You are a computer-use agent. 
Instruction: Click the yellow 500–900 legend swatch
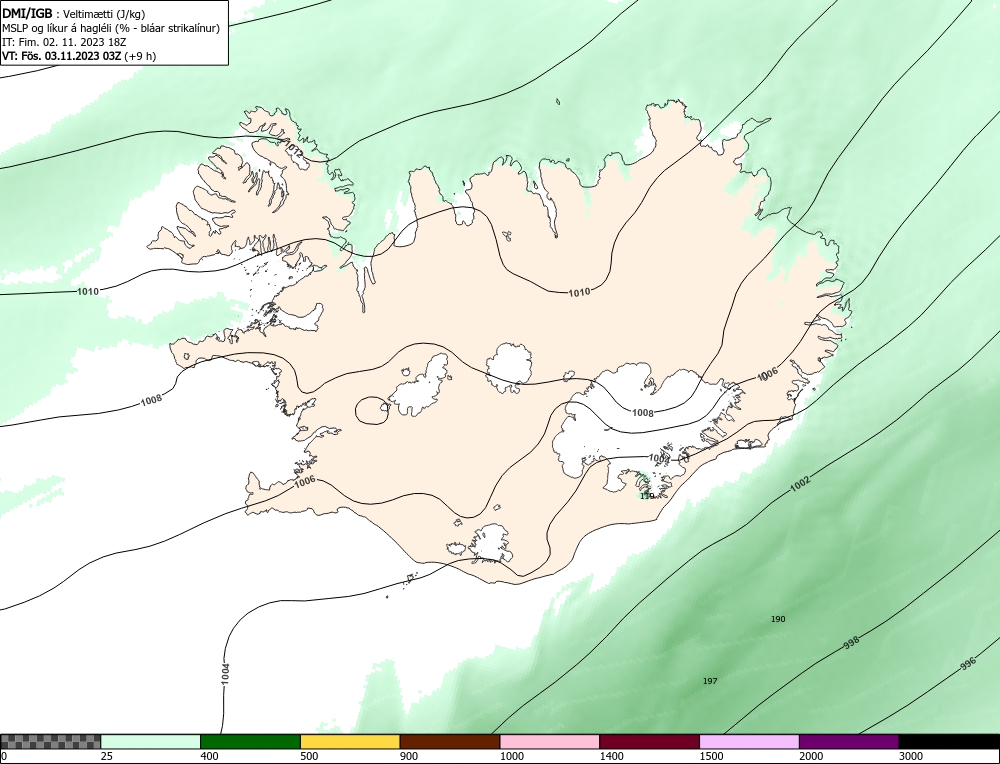350,742
